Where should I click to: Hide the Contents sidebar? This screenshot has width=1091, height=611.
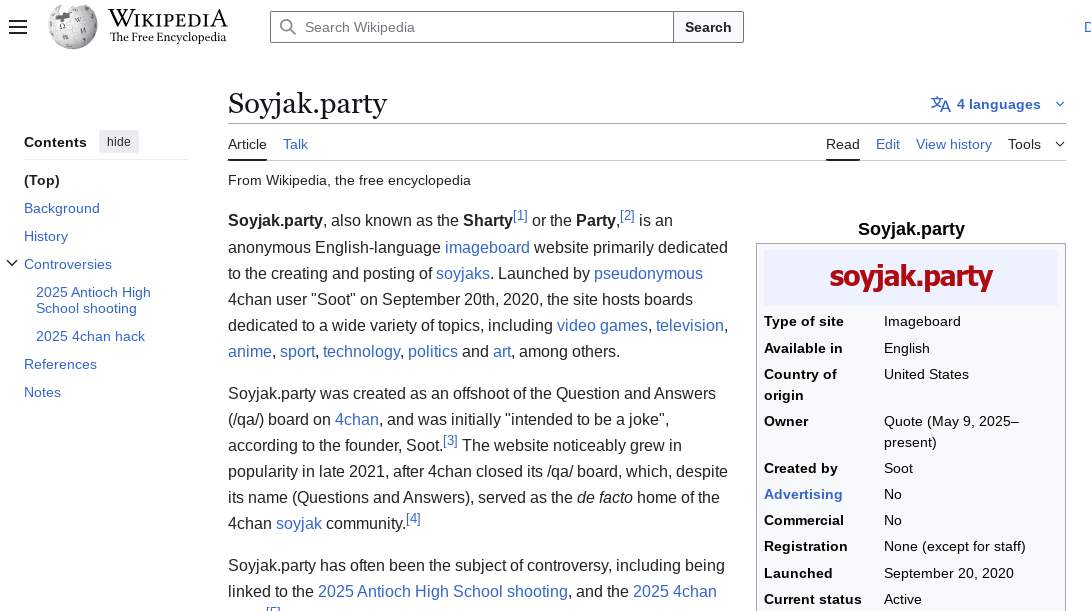point(118,142)
